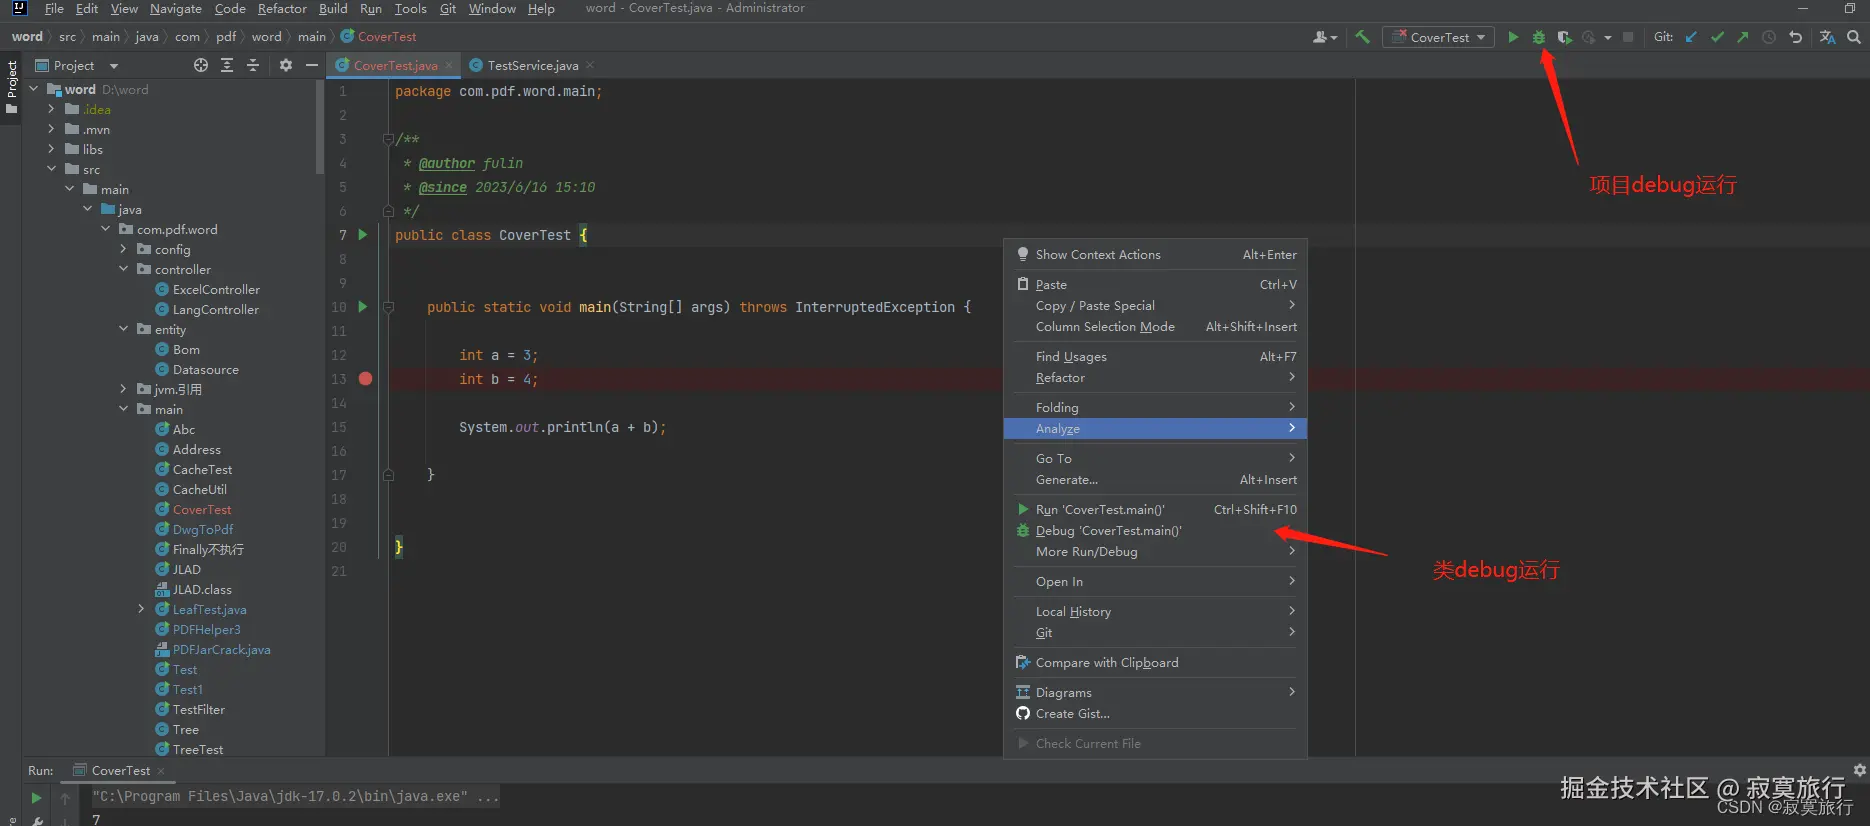Open the Refactor menu in menu bar
Screen dimensions: 1870x826
(x=282, y=9)
